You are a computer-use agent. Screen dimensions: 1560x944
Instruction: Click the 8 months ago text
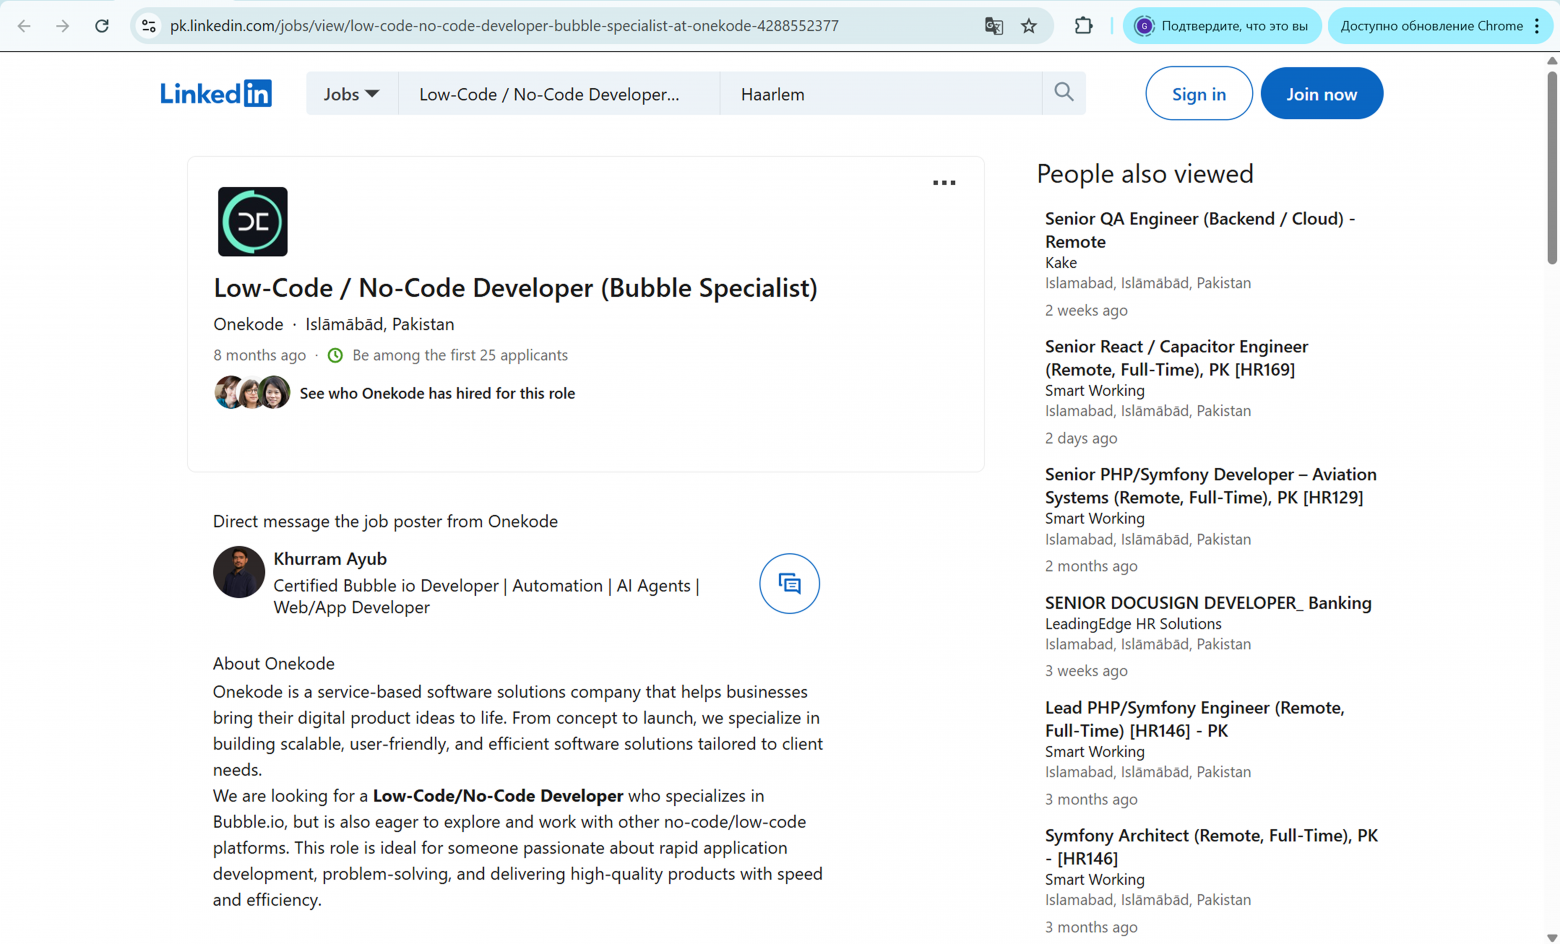coord(259,355)
